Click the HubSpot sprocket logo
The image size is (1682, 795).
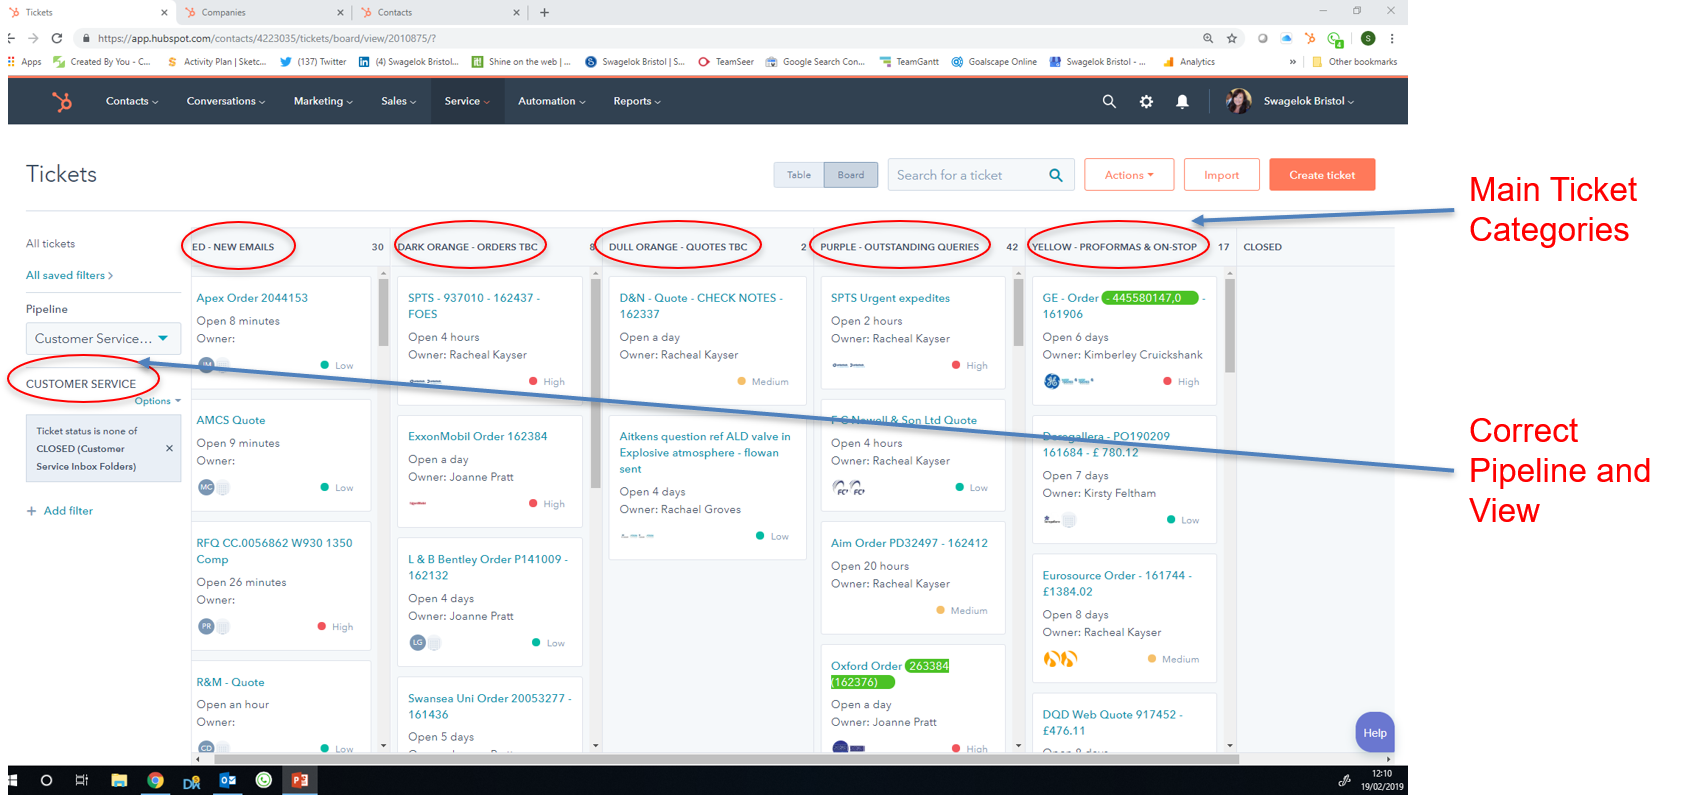pyautogui.click(x=62, y=101)
